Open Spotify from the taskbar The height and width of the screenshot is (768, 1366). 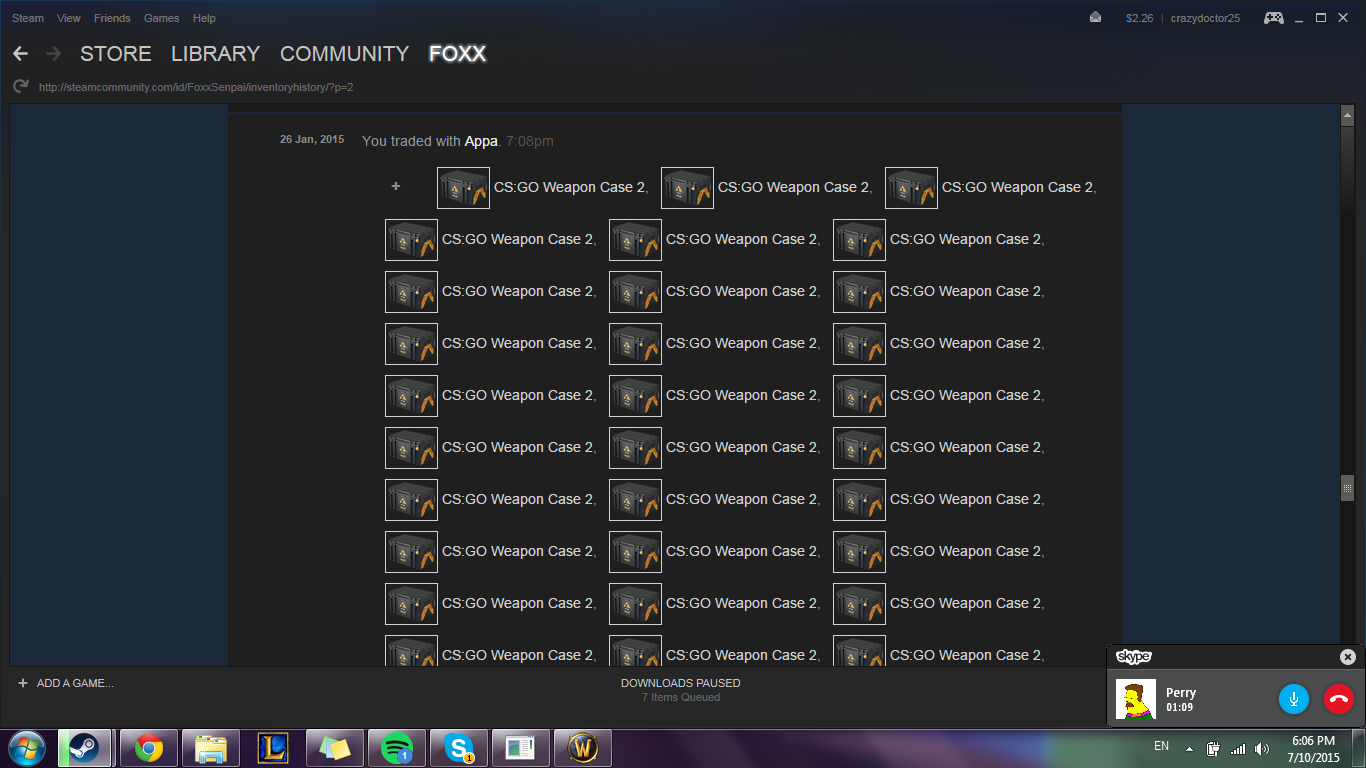click(397, 748)
